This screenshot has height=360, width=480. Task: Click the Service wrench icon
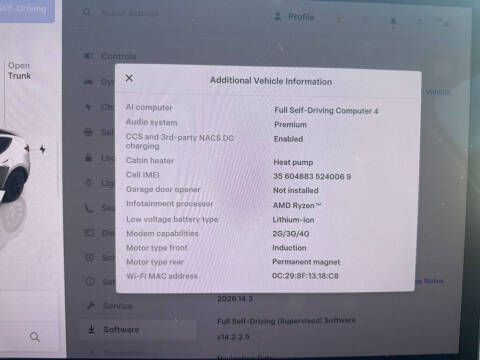pos(90,305)
